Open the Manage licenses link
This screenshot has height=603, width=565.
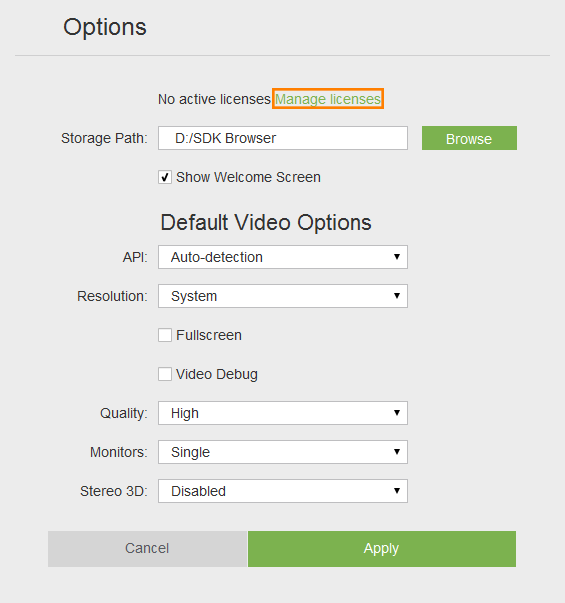(x=328, y=99)
